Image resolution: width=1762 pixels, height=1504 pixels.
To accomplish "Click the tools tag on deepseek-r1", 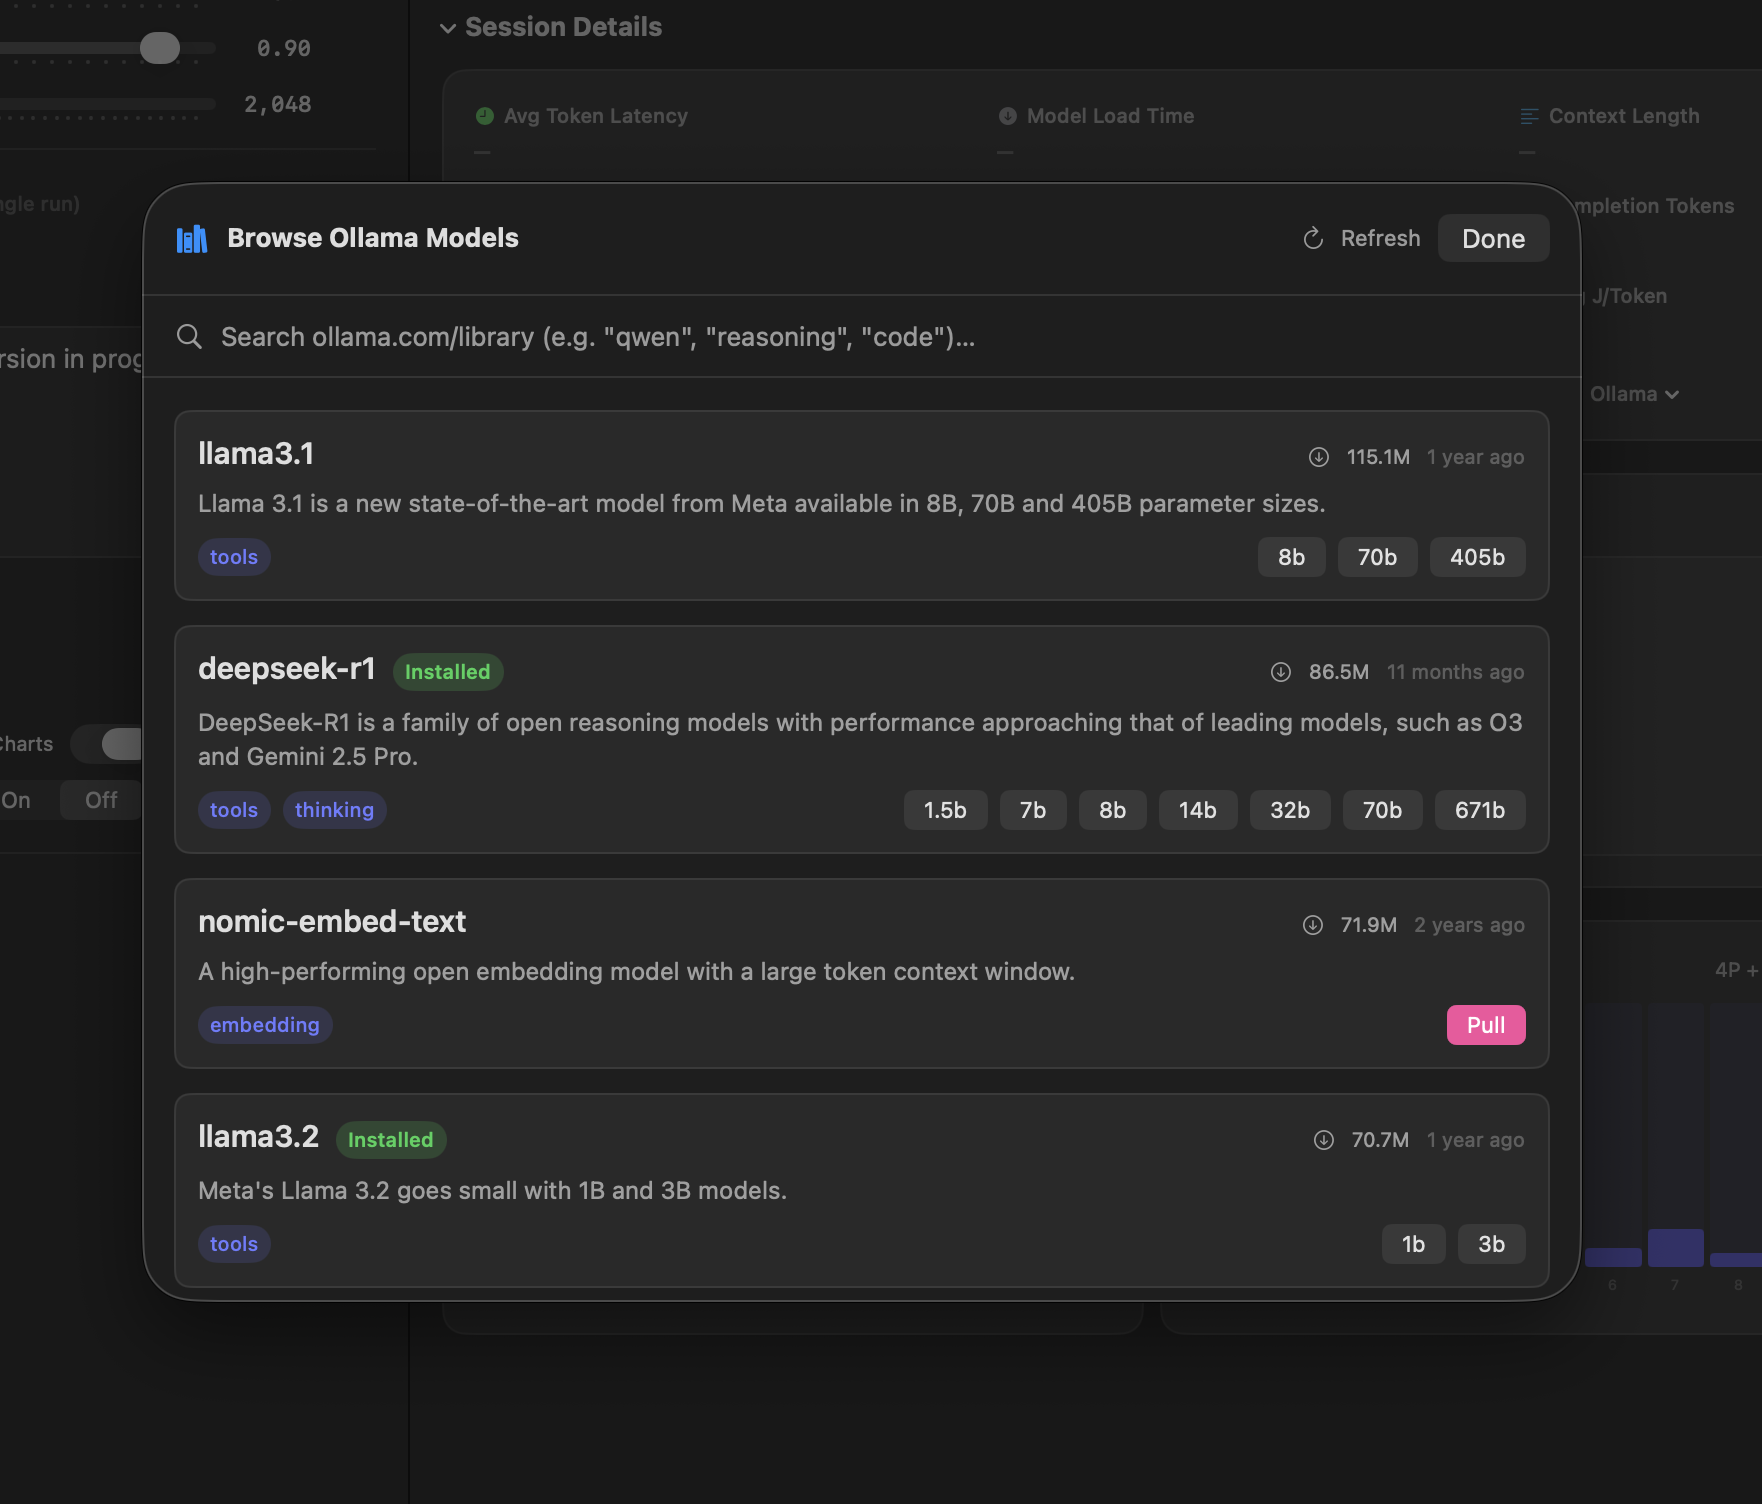I will 234,810.
